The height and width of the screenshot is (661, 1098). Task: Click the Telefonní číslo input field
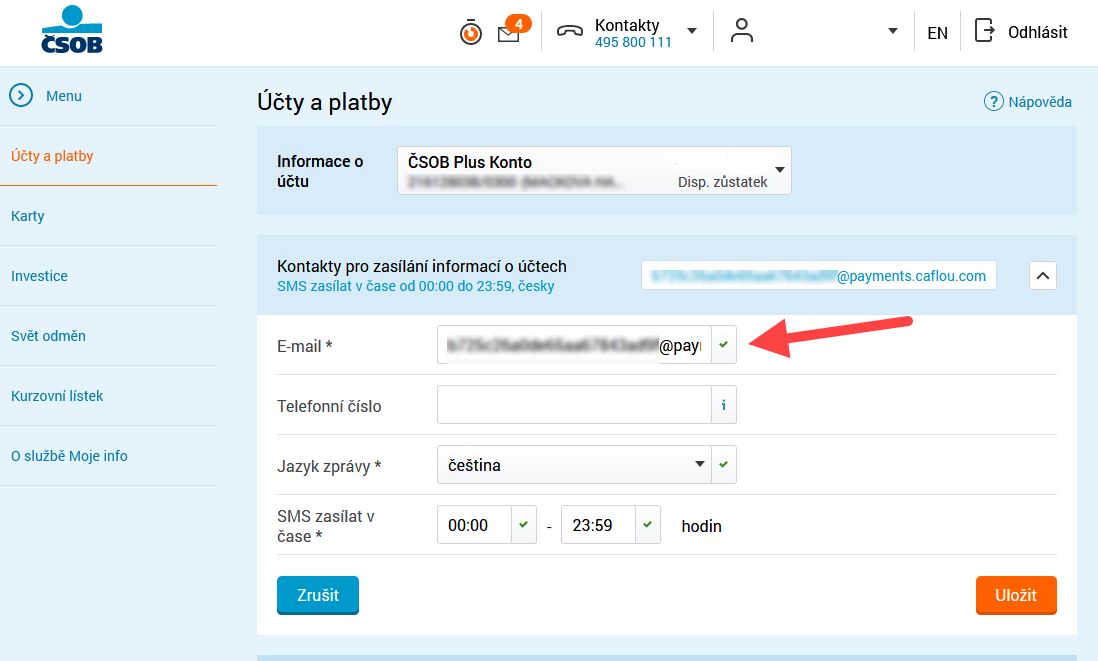point(574,406)
